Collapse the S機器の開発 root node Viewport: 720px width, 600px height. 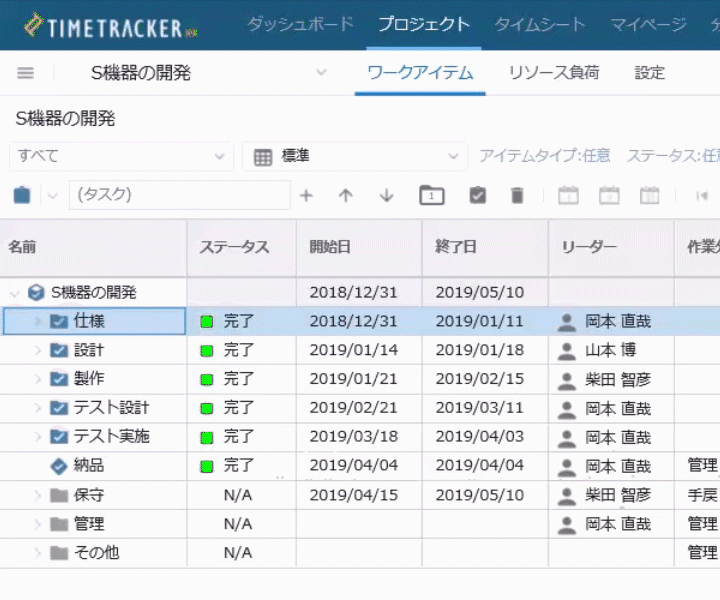[x=14, y=293]
